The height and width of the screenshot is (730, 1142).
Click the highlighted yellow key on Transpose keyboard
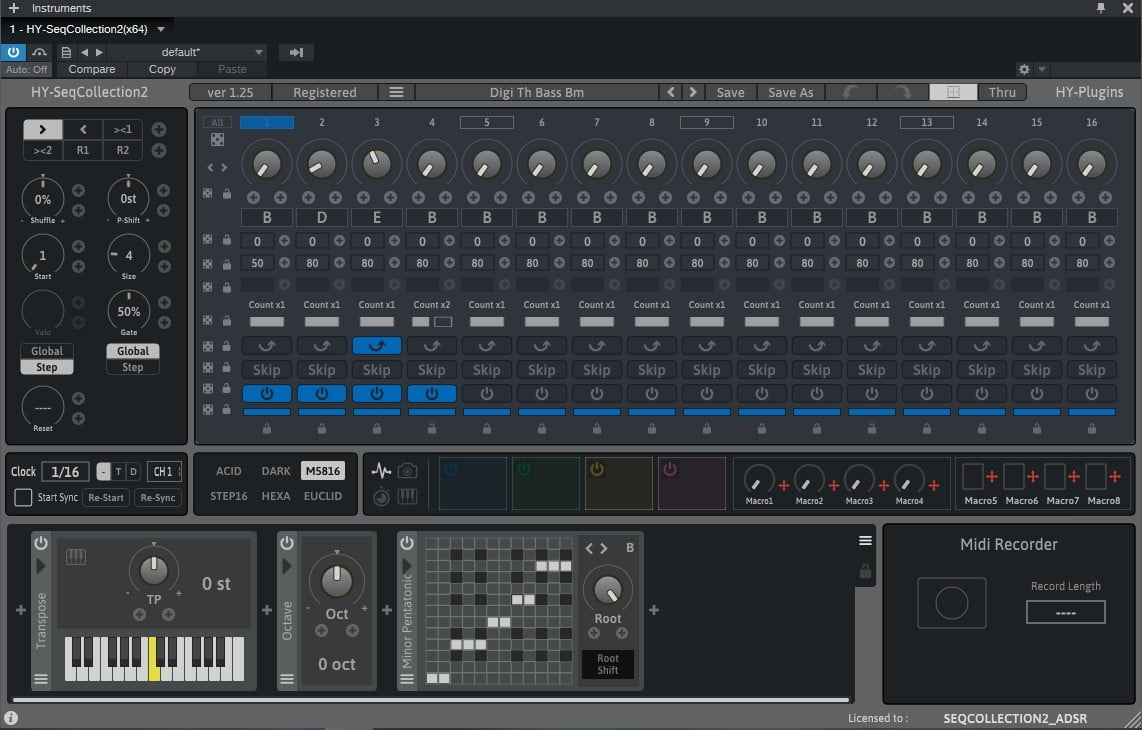[154, 668]
